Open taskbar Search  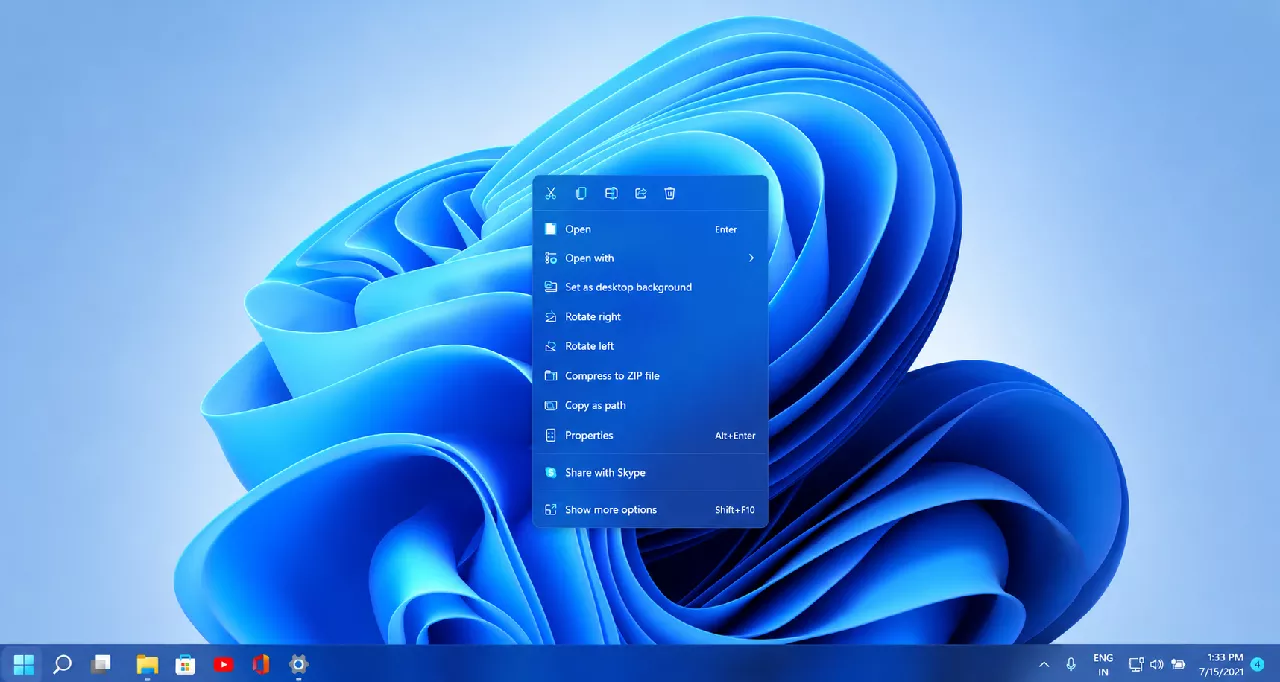[x=62, y=664]
